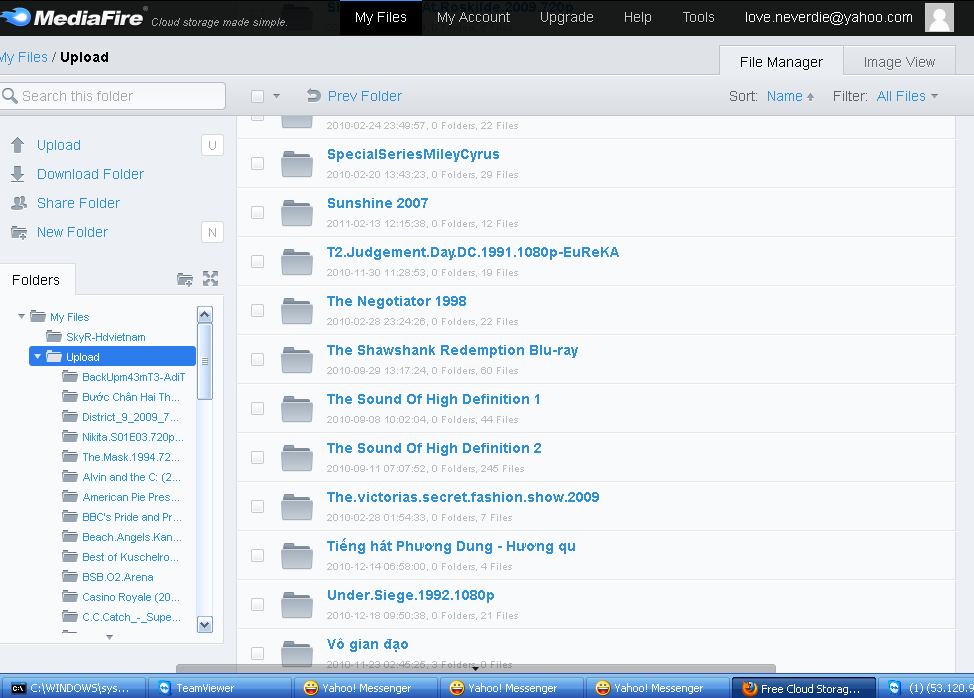Open C:\WINDOWS\sys command prompt in taskbar
Screen dimensions: 974x698
pos(73,688)
